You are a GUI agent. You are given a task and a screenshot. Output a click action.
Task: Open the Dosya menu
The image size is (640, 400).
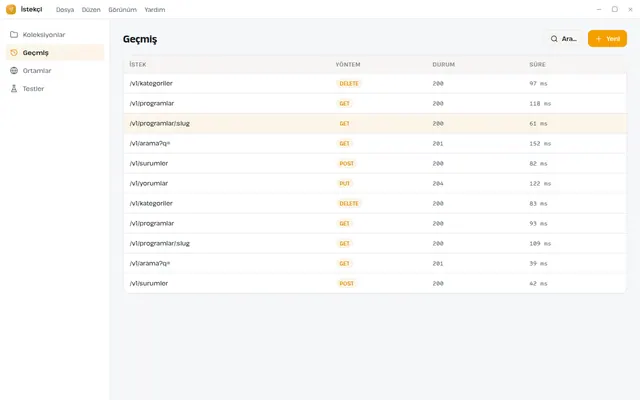coord(65,9)
